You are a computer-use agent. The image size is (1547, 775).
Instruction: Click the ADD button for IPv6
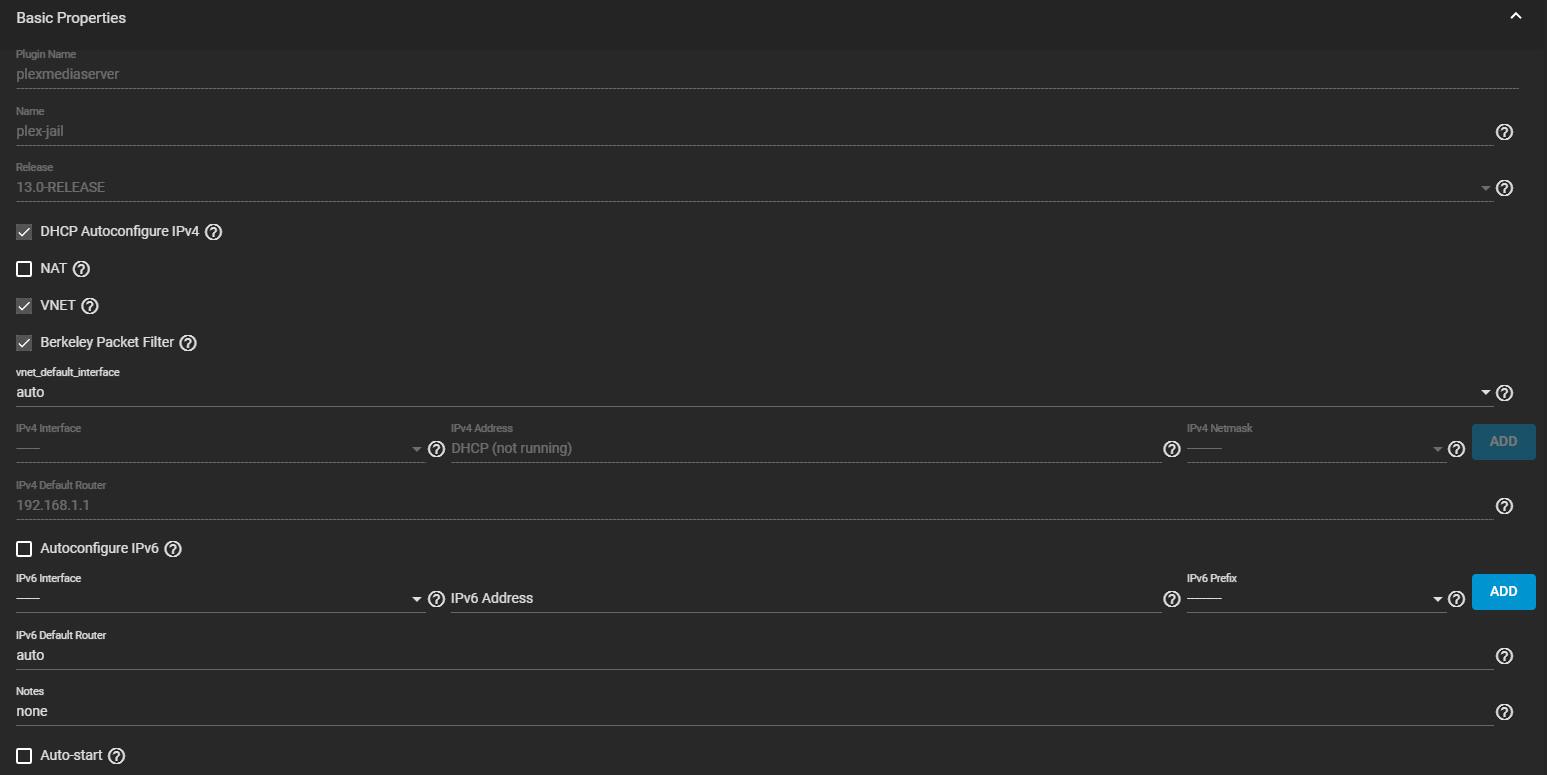click(1503, 592)
